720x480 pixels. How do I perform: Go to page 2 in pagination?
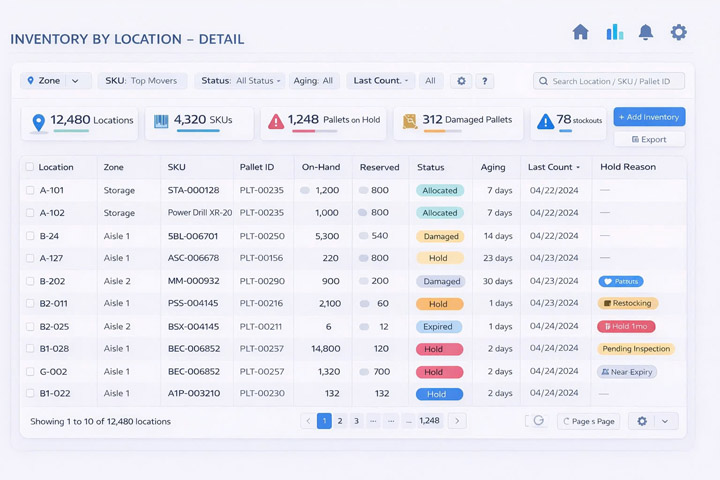pos(340,421)
